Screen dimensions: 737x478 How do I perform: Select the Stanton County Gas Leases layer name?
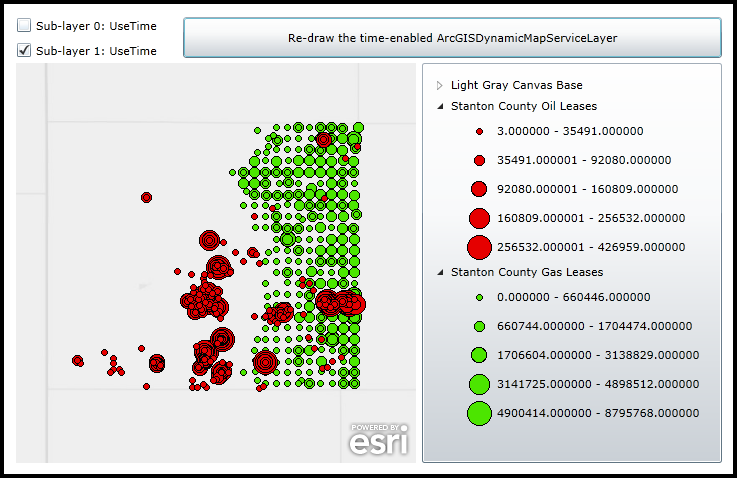click(527, 272)
